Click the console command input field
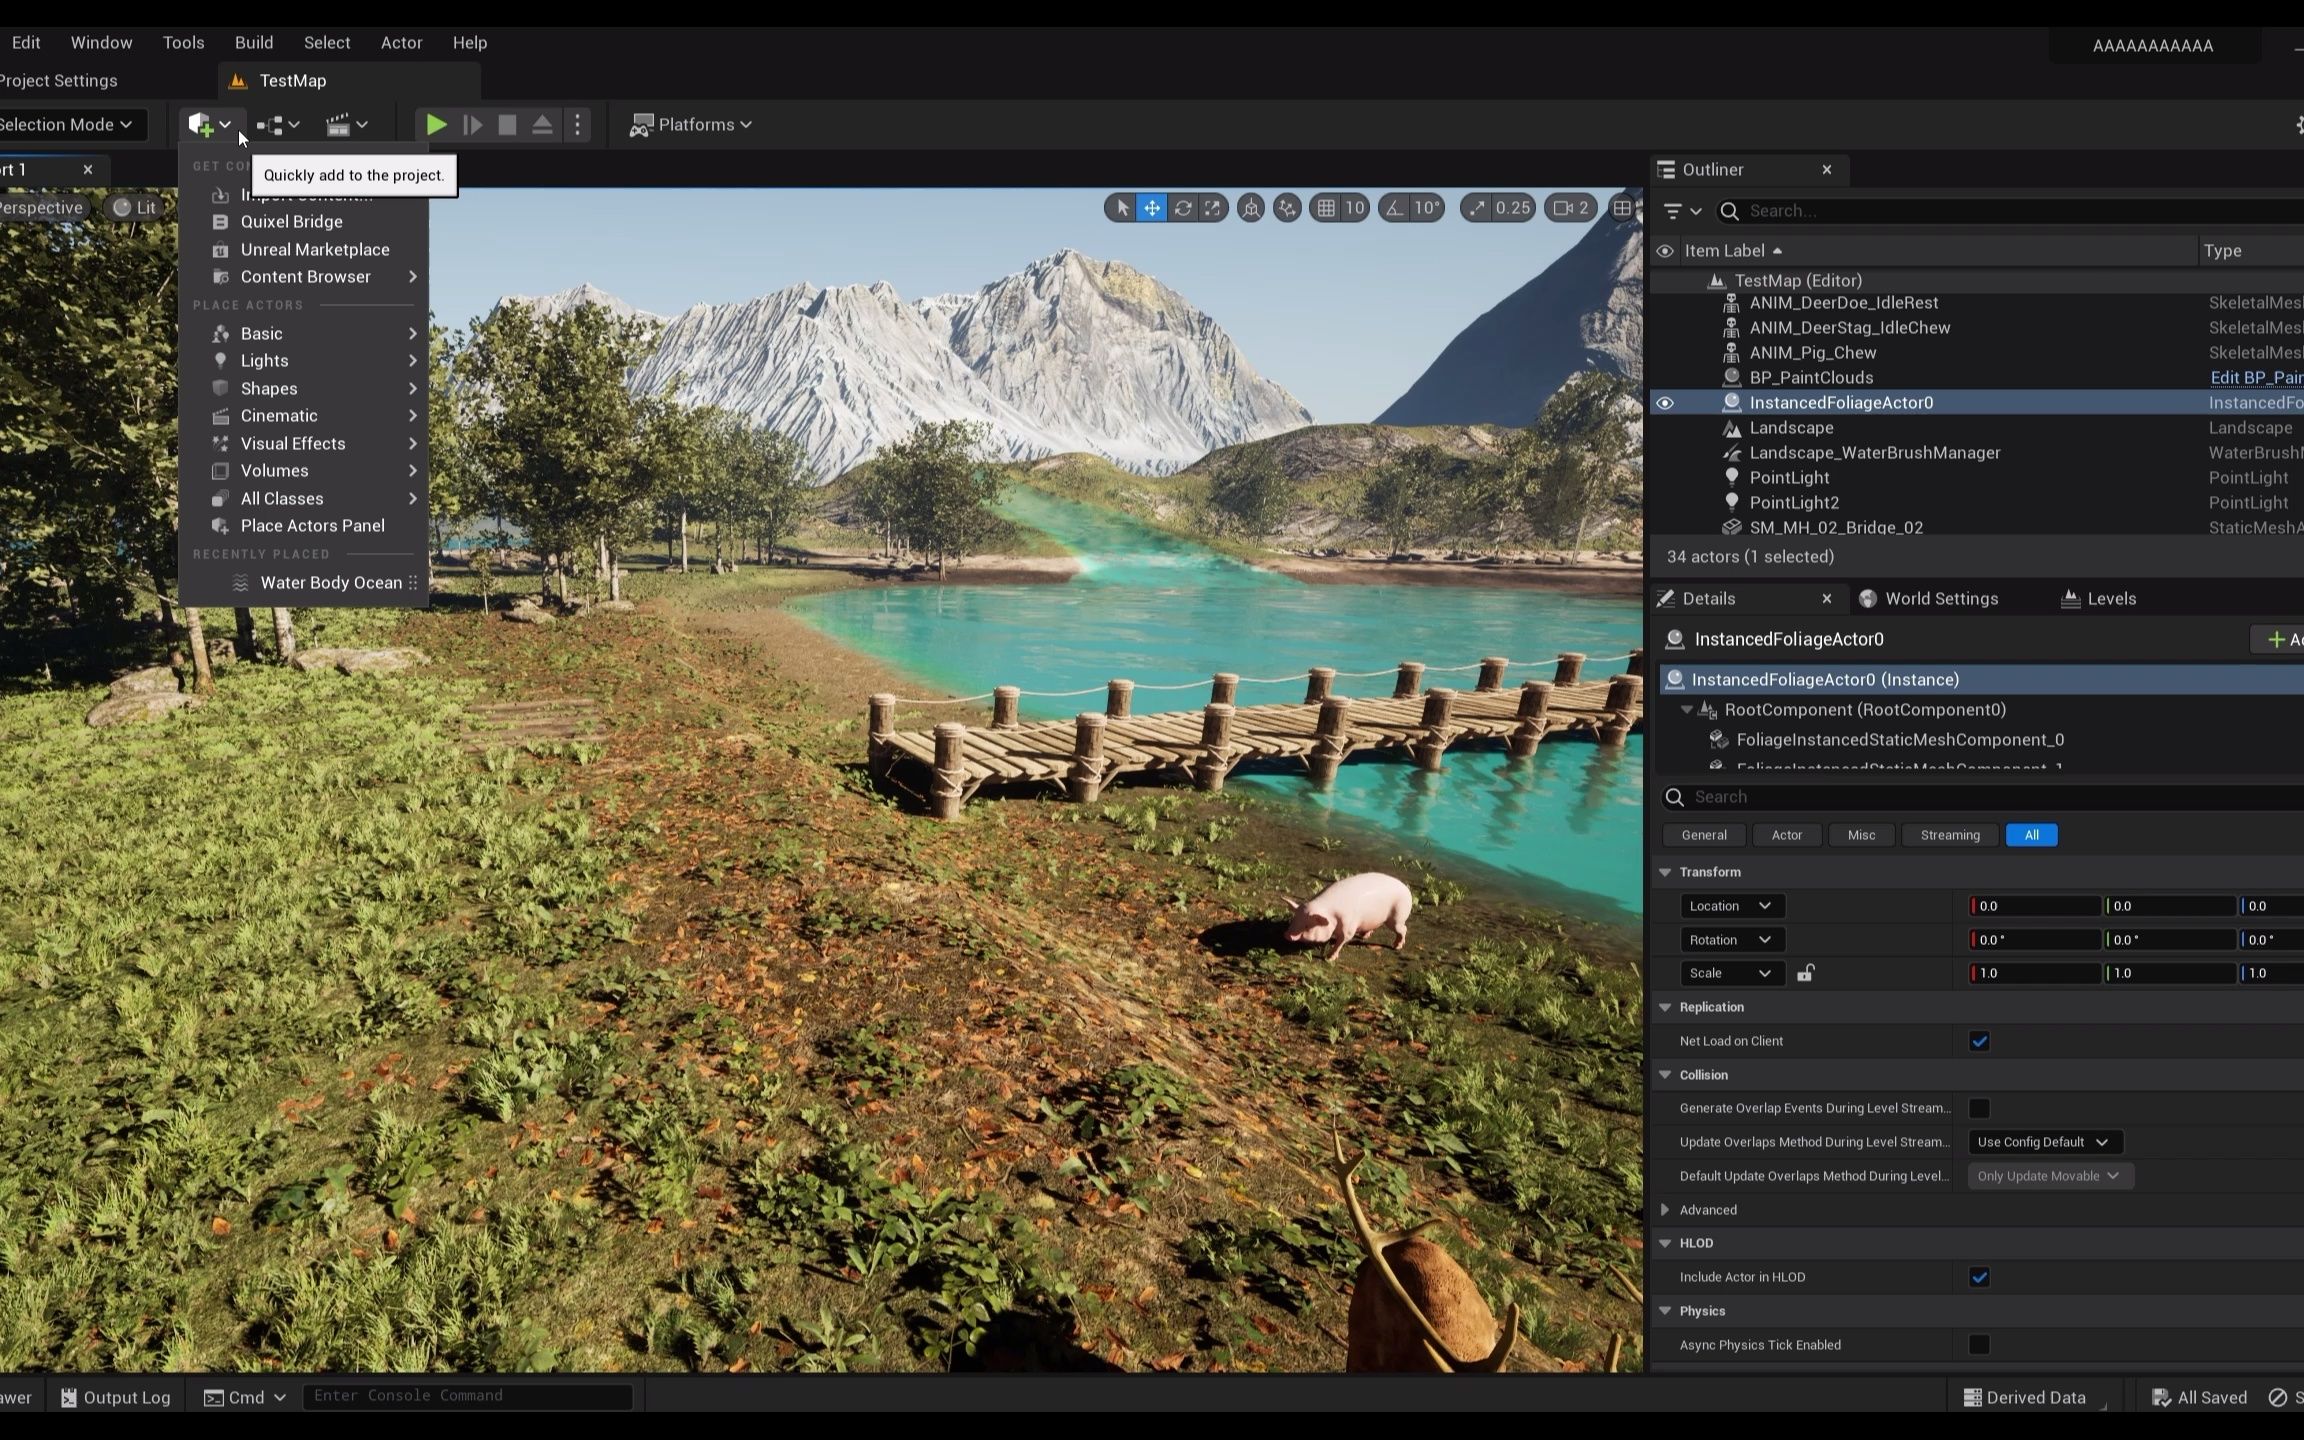Image resolution: width=2304 pixels, height=1440 pixels. click(467, 1396)
